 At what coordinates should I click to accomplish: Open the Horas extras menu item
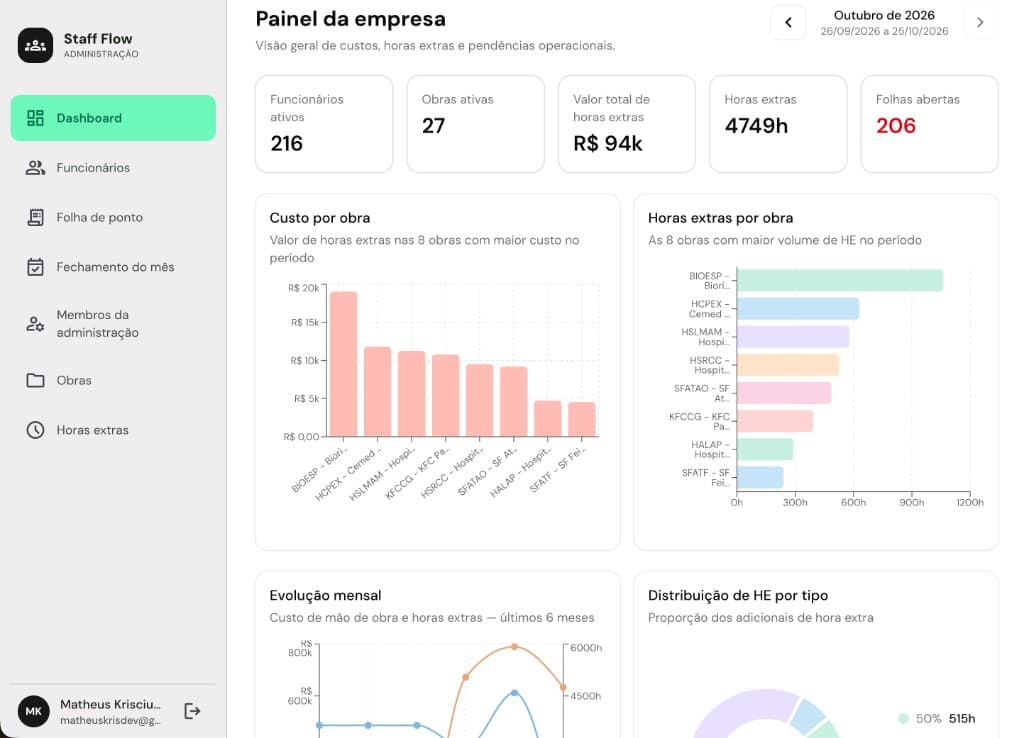[x=113, y=430]
